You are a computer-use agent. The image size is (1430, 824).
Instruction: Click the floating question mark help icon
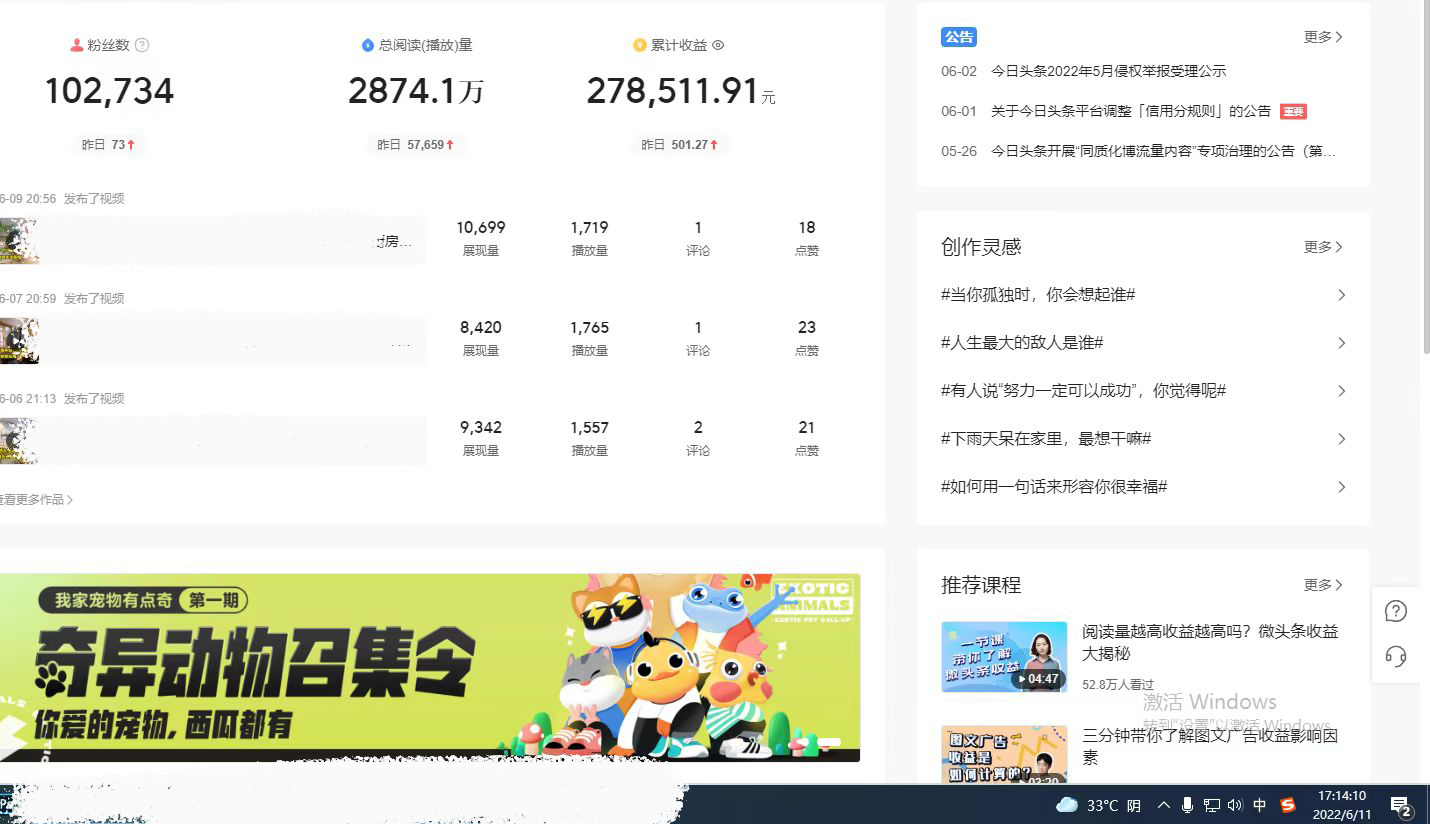point(1396,610)
